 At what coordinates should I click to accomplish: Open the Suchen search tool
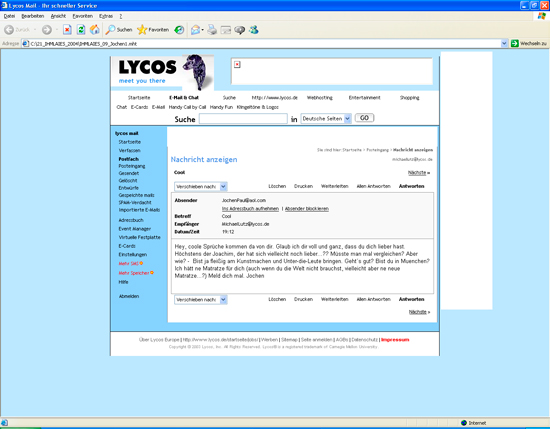(x=119, y=30)
